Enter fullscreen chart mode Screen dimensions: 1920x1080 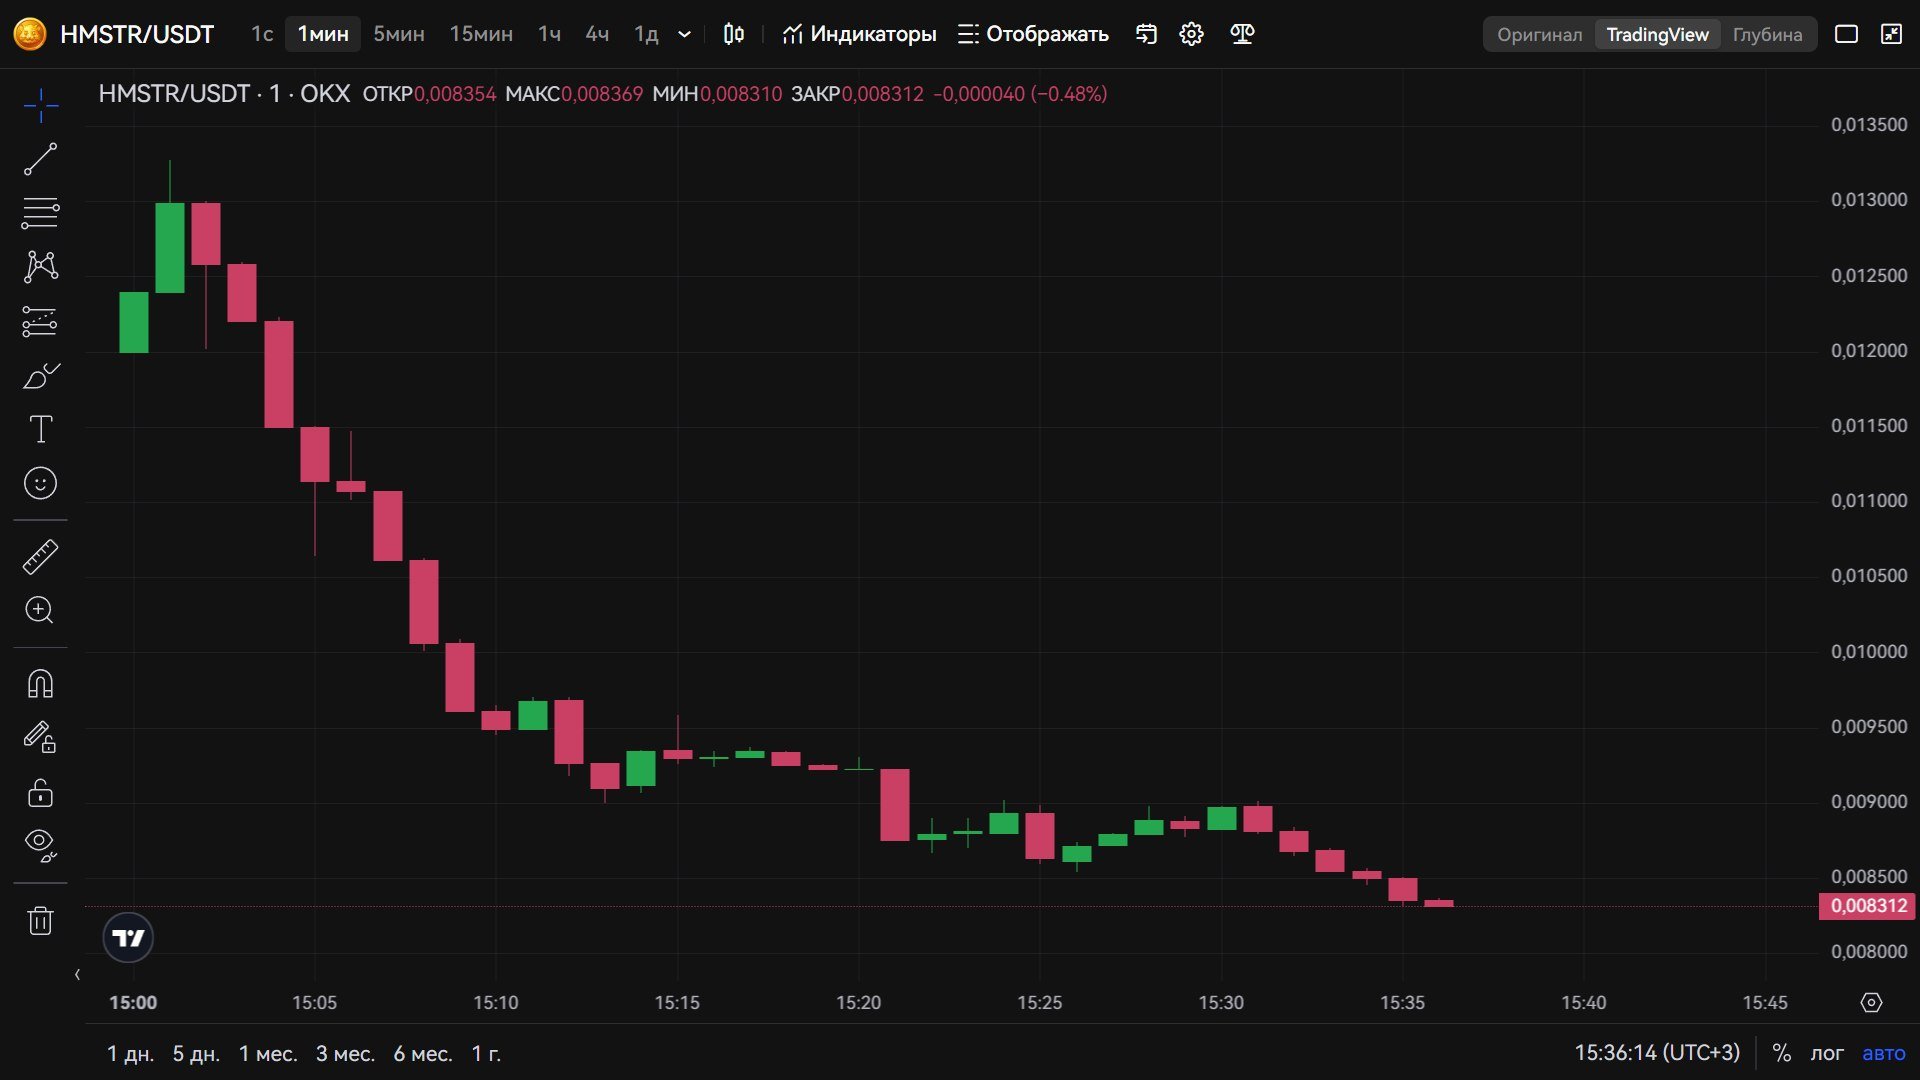click(x=1891, y=34)
